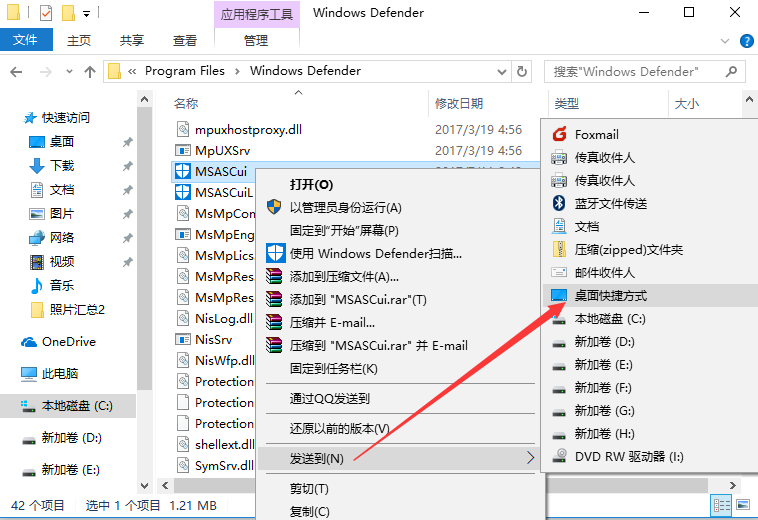This screenshot has width=758, height=520.
Task: Click the Windows Defender scan shield icon
Action: coord(274,253)
